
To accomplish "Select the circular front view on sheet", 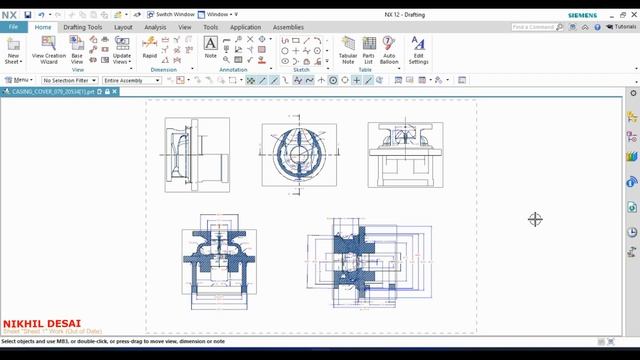I will pyautogui.click(x=299, y=155).
